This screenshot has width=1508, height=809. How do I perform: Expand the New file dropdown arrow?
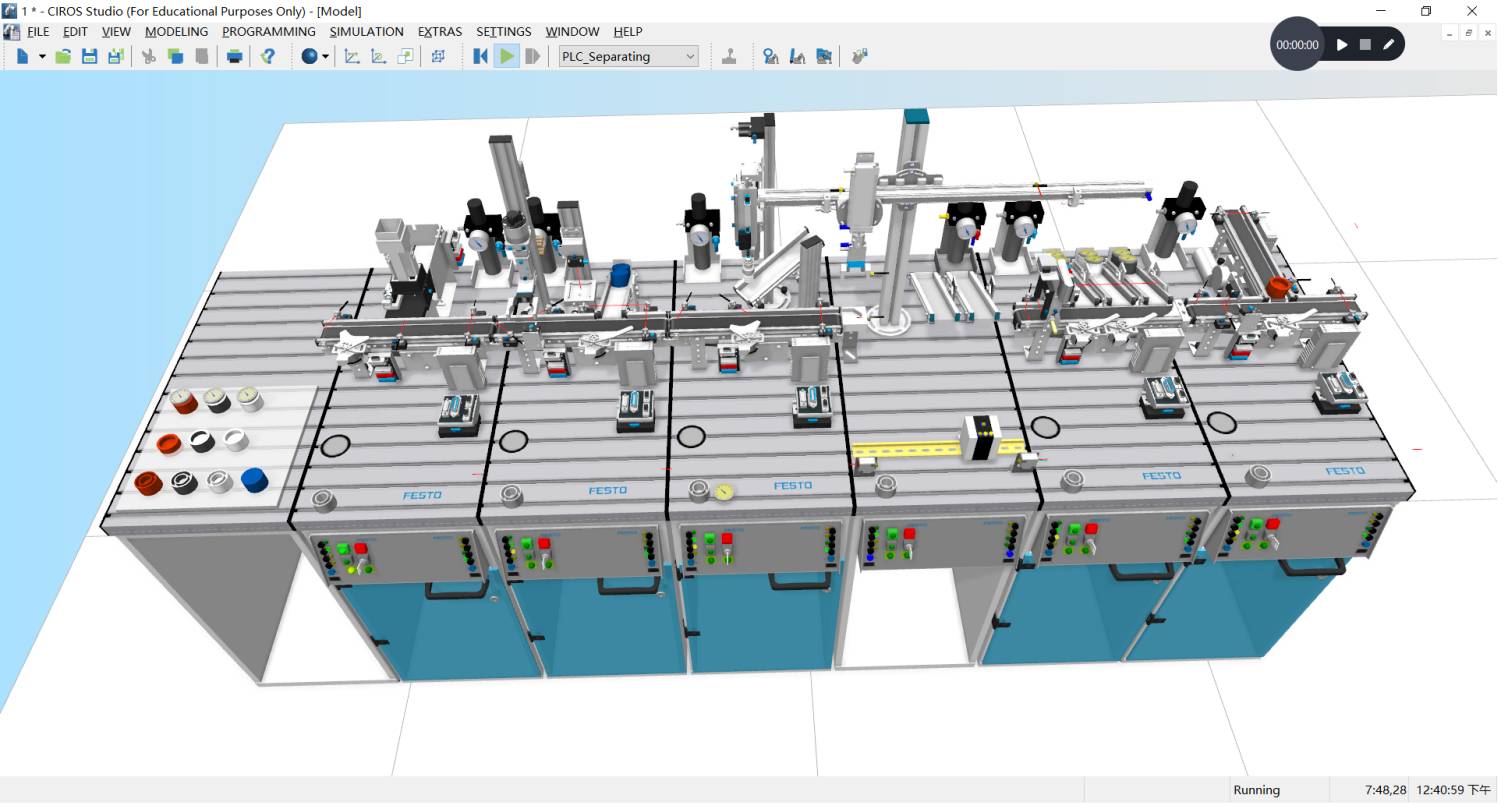tap(42, 57)
